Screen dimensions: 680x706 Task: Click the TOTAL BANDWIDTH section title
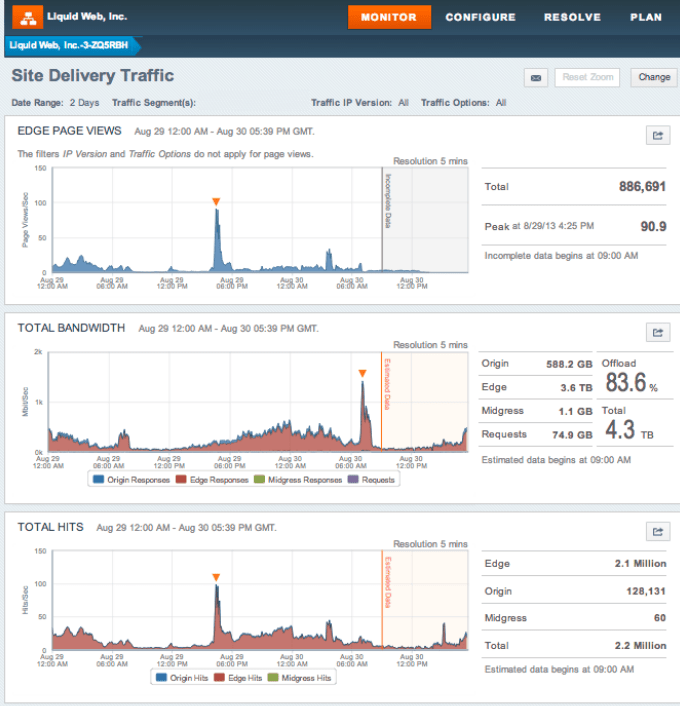pos(71,328)
